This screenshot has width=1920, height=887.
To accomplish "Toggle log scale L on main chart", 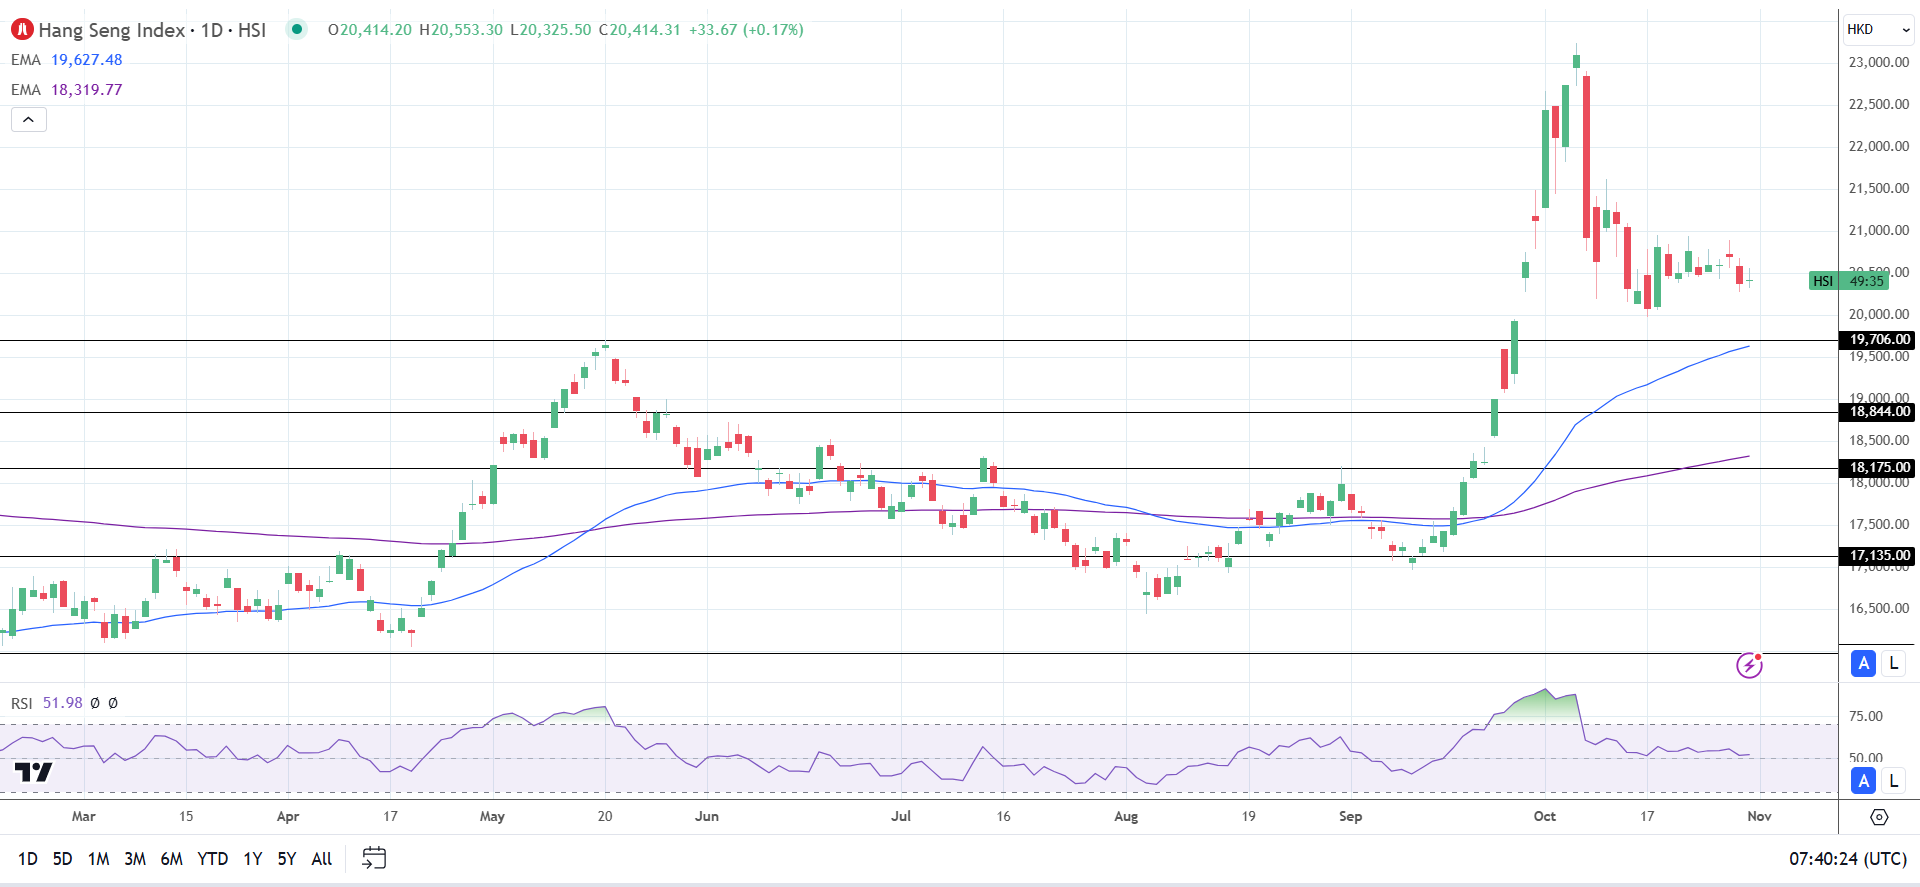I will [1893, 663].
